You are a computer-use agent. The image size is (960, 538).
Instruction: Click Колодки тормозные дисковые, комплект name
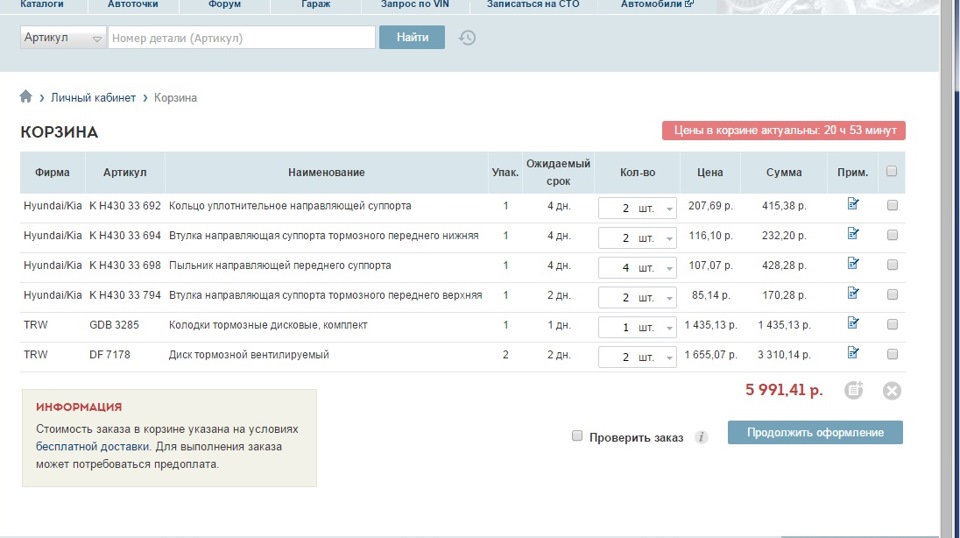[x=268, y=325]
